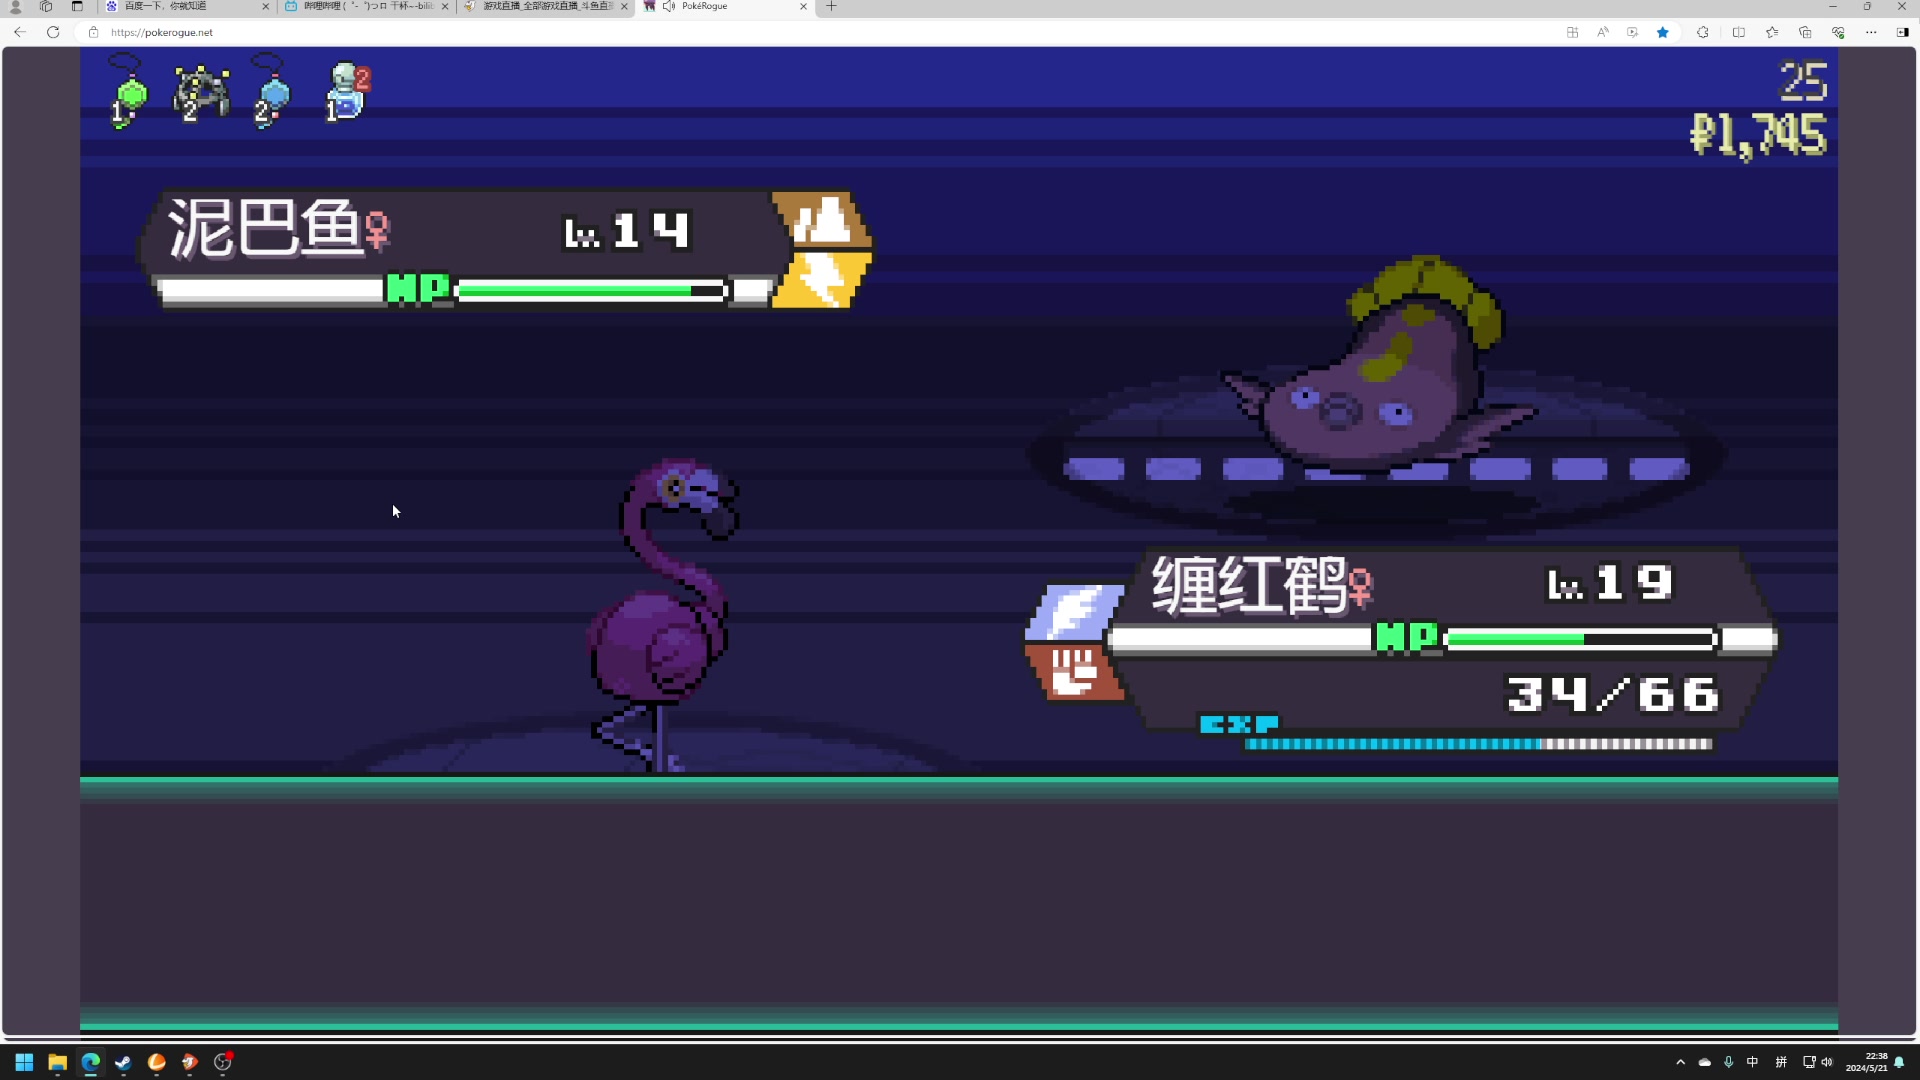Open the Windows Start menu

pos(24,1062)
